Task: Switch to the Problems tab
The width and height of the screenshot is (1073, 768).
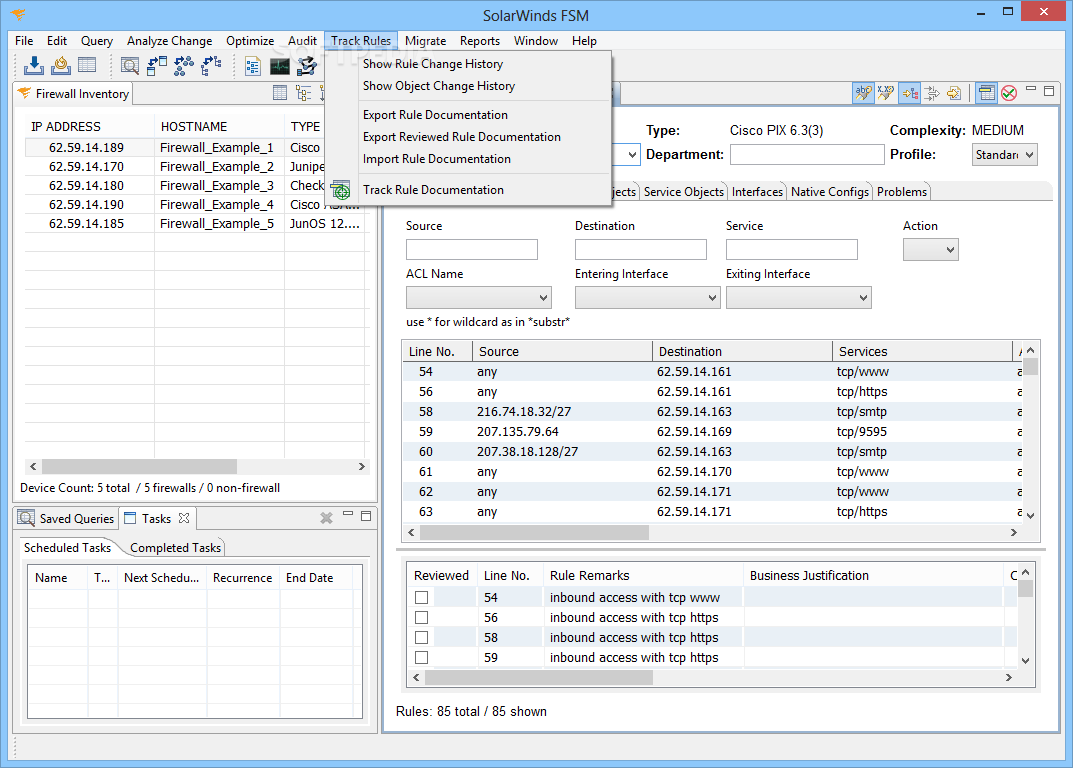Action: [901, 192]
